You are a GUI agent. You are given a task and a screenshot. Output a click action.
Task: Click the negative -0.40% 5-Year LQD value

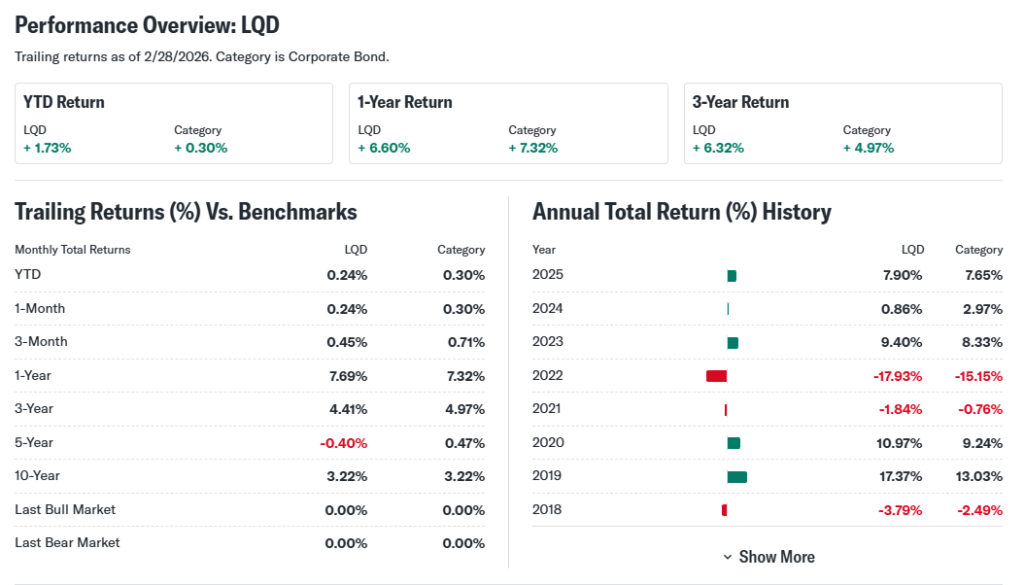pyautogui.click(x=344, y=443)
